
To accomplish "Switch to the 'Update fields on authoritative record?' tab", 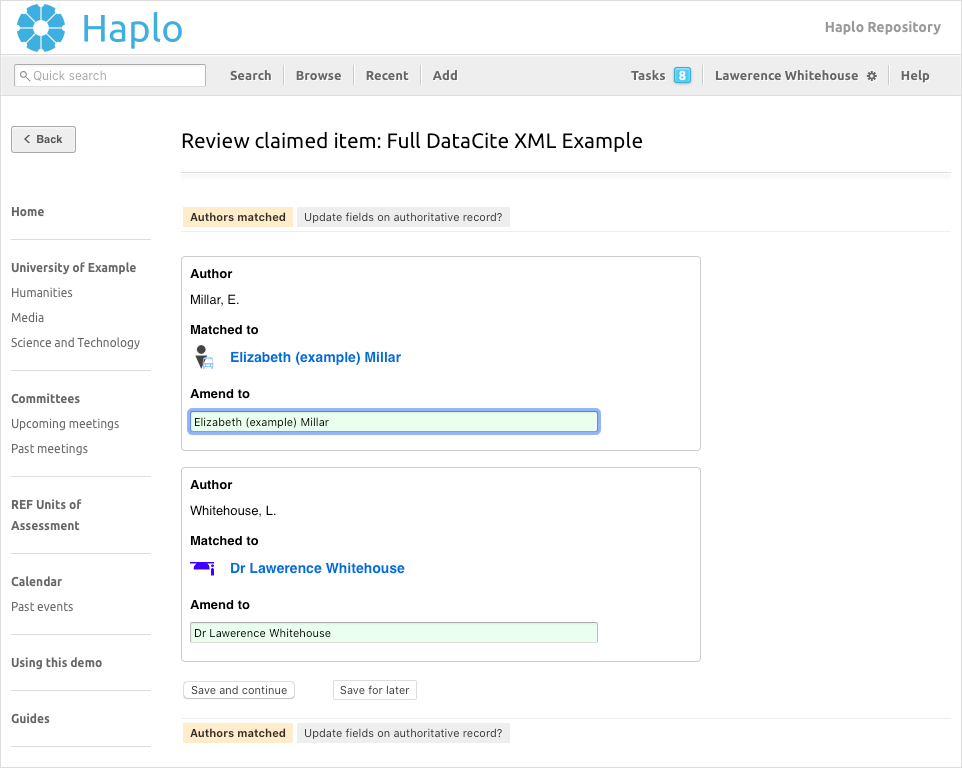I will point(403,217).
